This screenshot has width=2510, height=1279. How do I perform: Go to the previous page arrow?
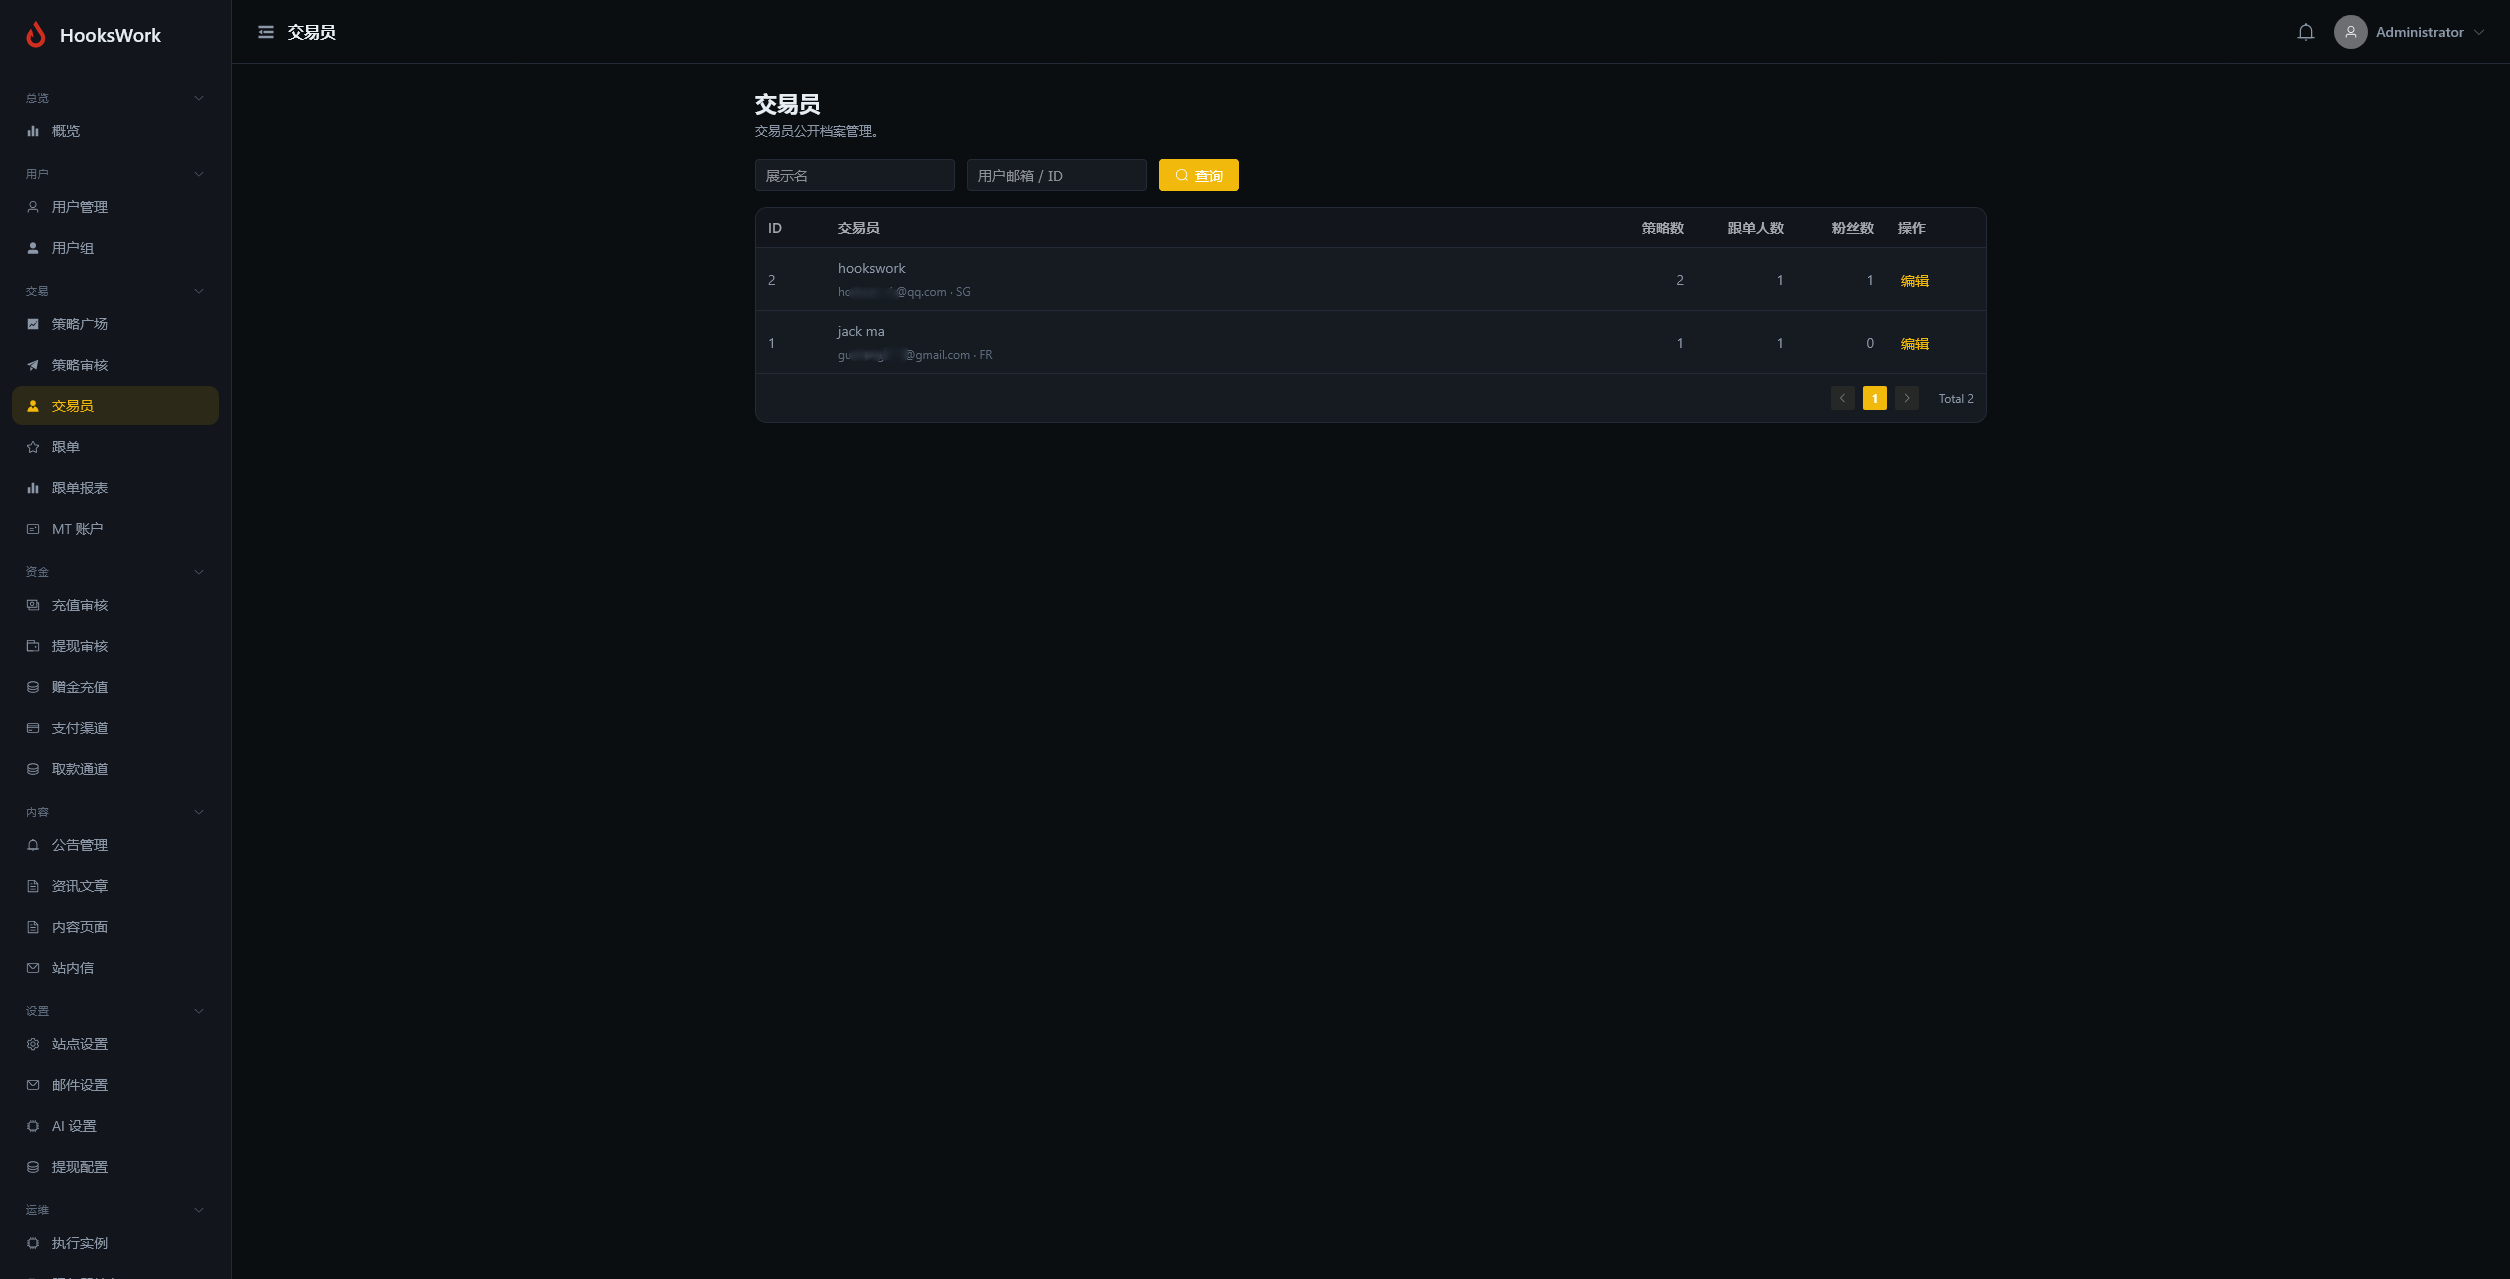click(x=1842, y=398)
